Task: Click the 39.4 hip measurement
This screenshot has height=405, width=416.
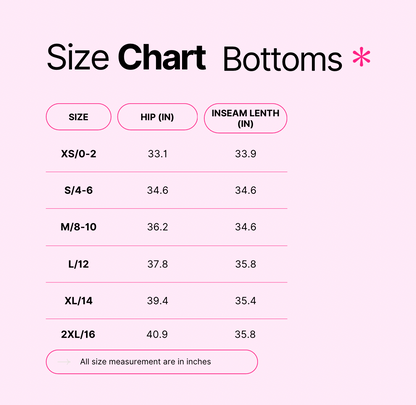Action: coord(157,301)
